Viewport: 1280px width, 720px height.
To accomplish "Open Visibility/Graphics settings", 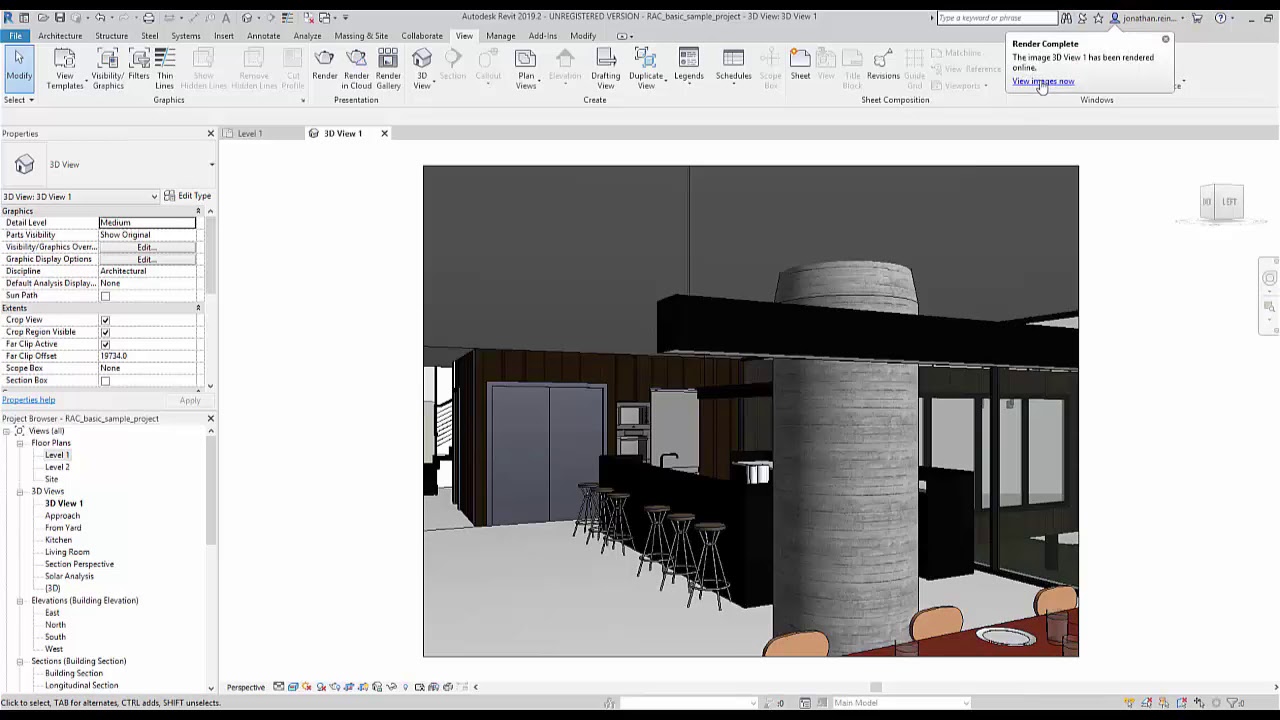I will point(108,69).
